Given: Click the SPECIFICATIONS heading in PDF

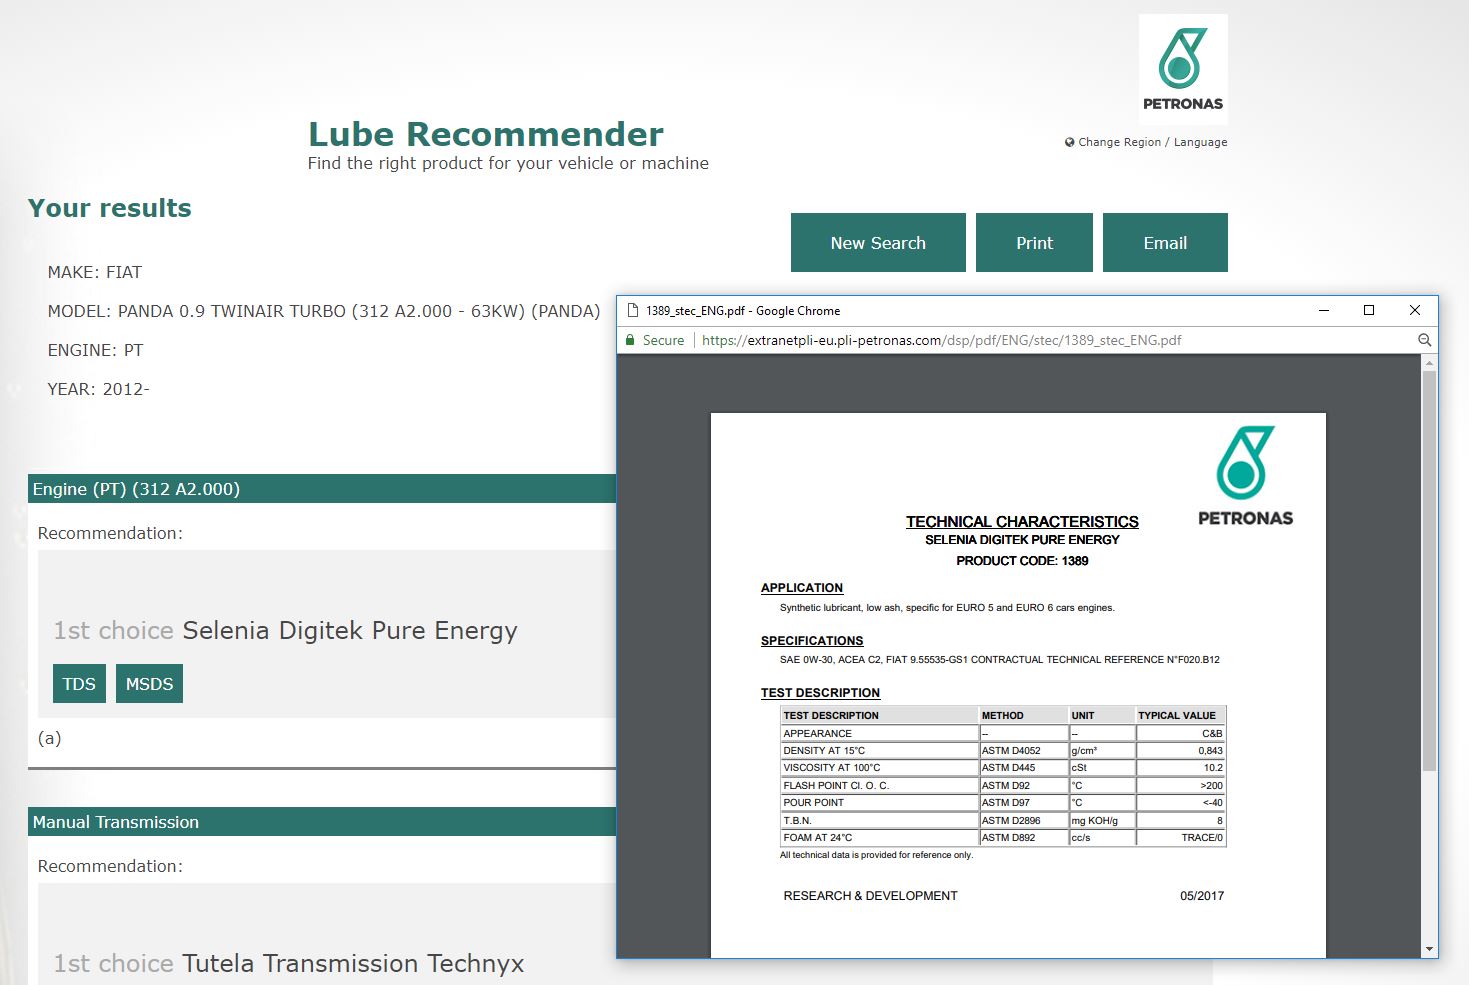Looking at the screenshot, I should pos(812,641).
